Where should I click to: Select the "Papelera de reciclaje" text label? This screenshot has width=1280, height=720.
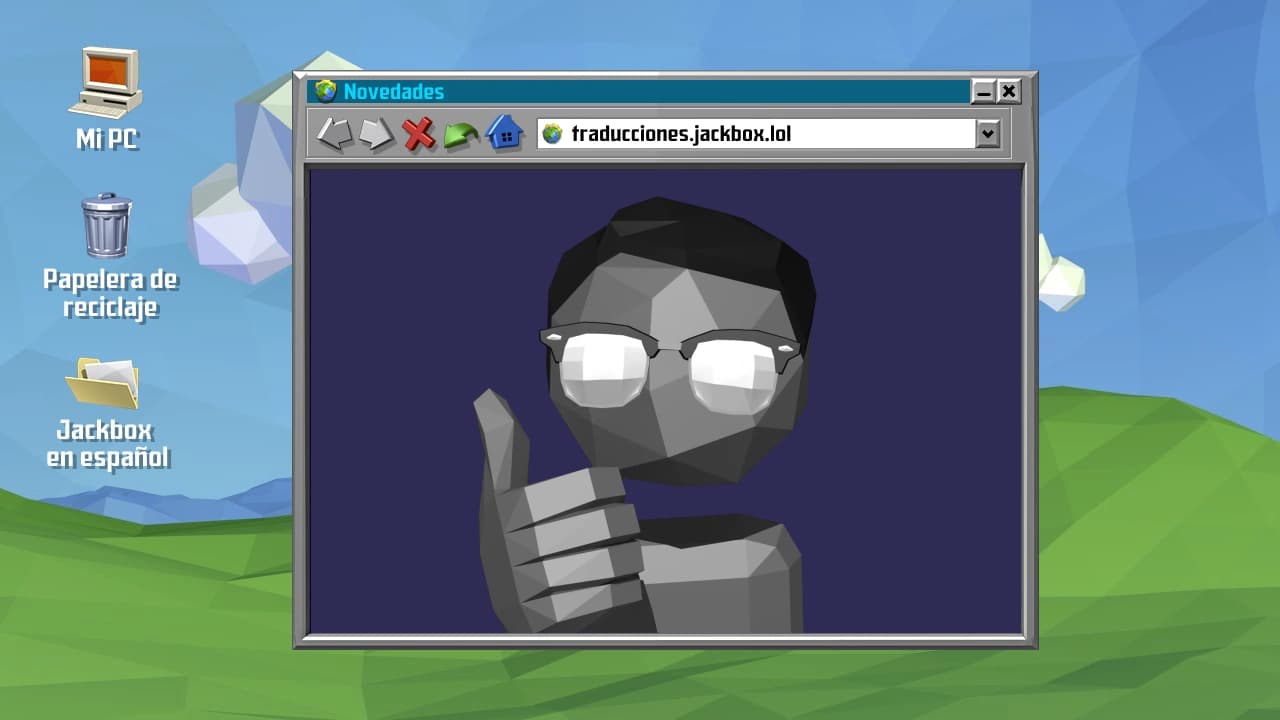(110, 293)
